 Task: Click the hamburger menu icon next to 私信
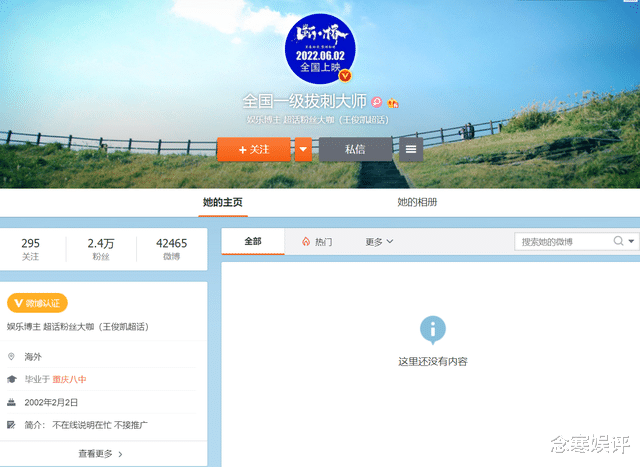click(411, 149)
